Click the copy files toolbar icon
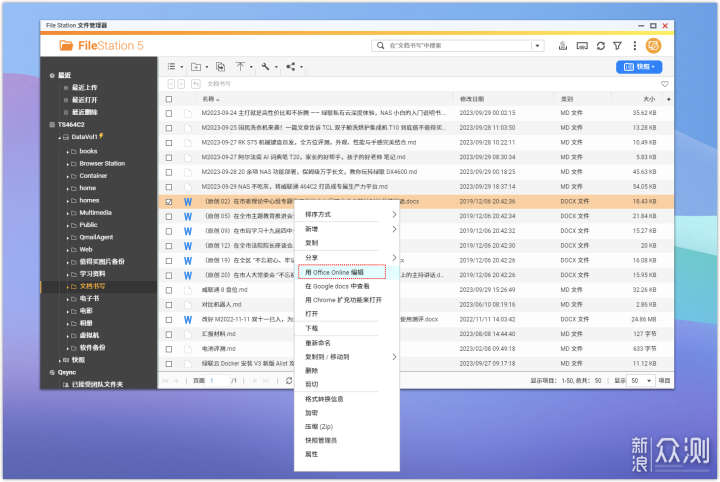The height and width of the screenshot is (482, 720). (x=220, y=67)
